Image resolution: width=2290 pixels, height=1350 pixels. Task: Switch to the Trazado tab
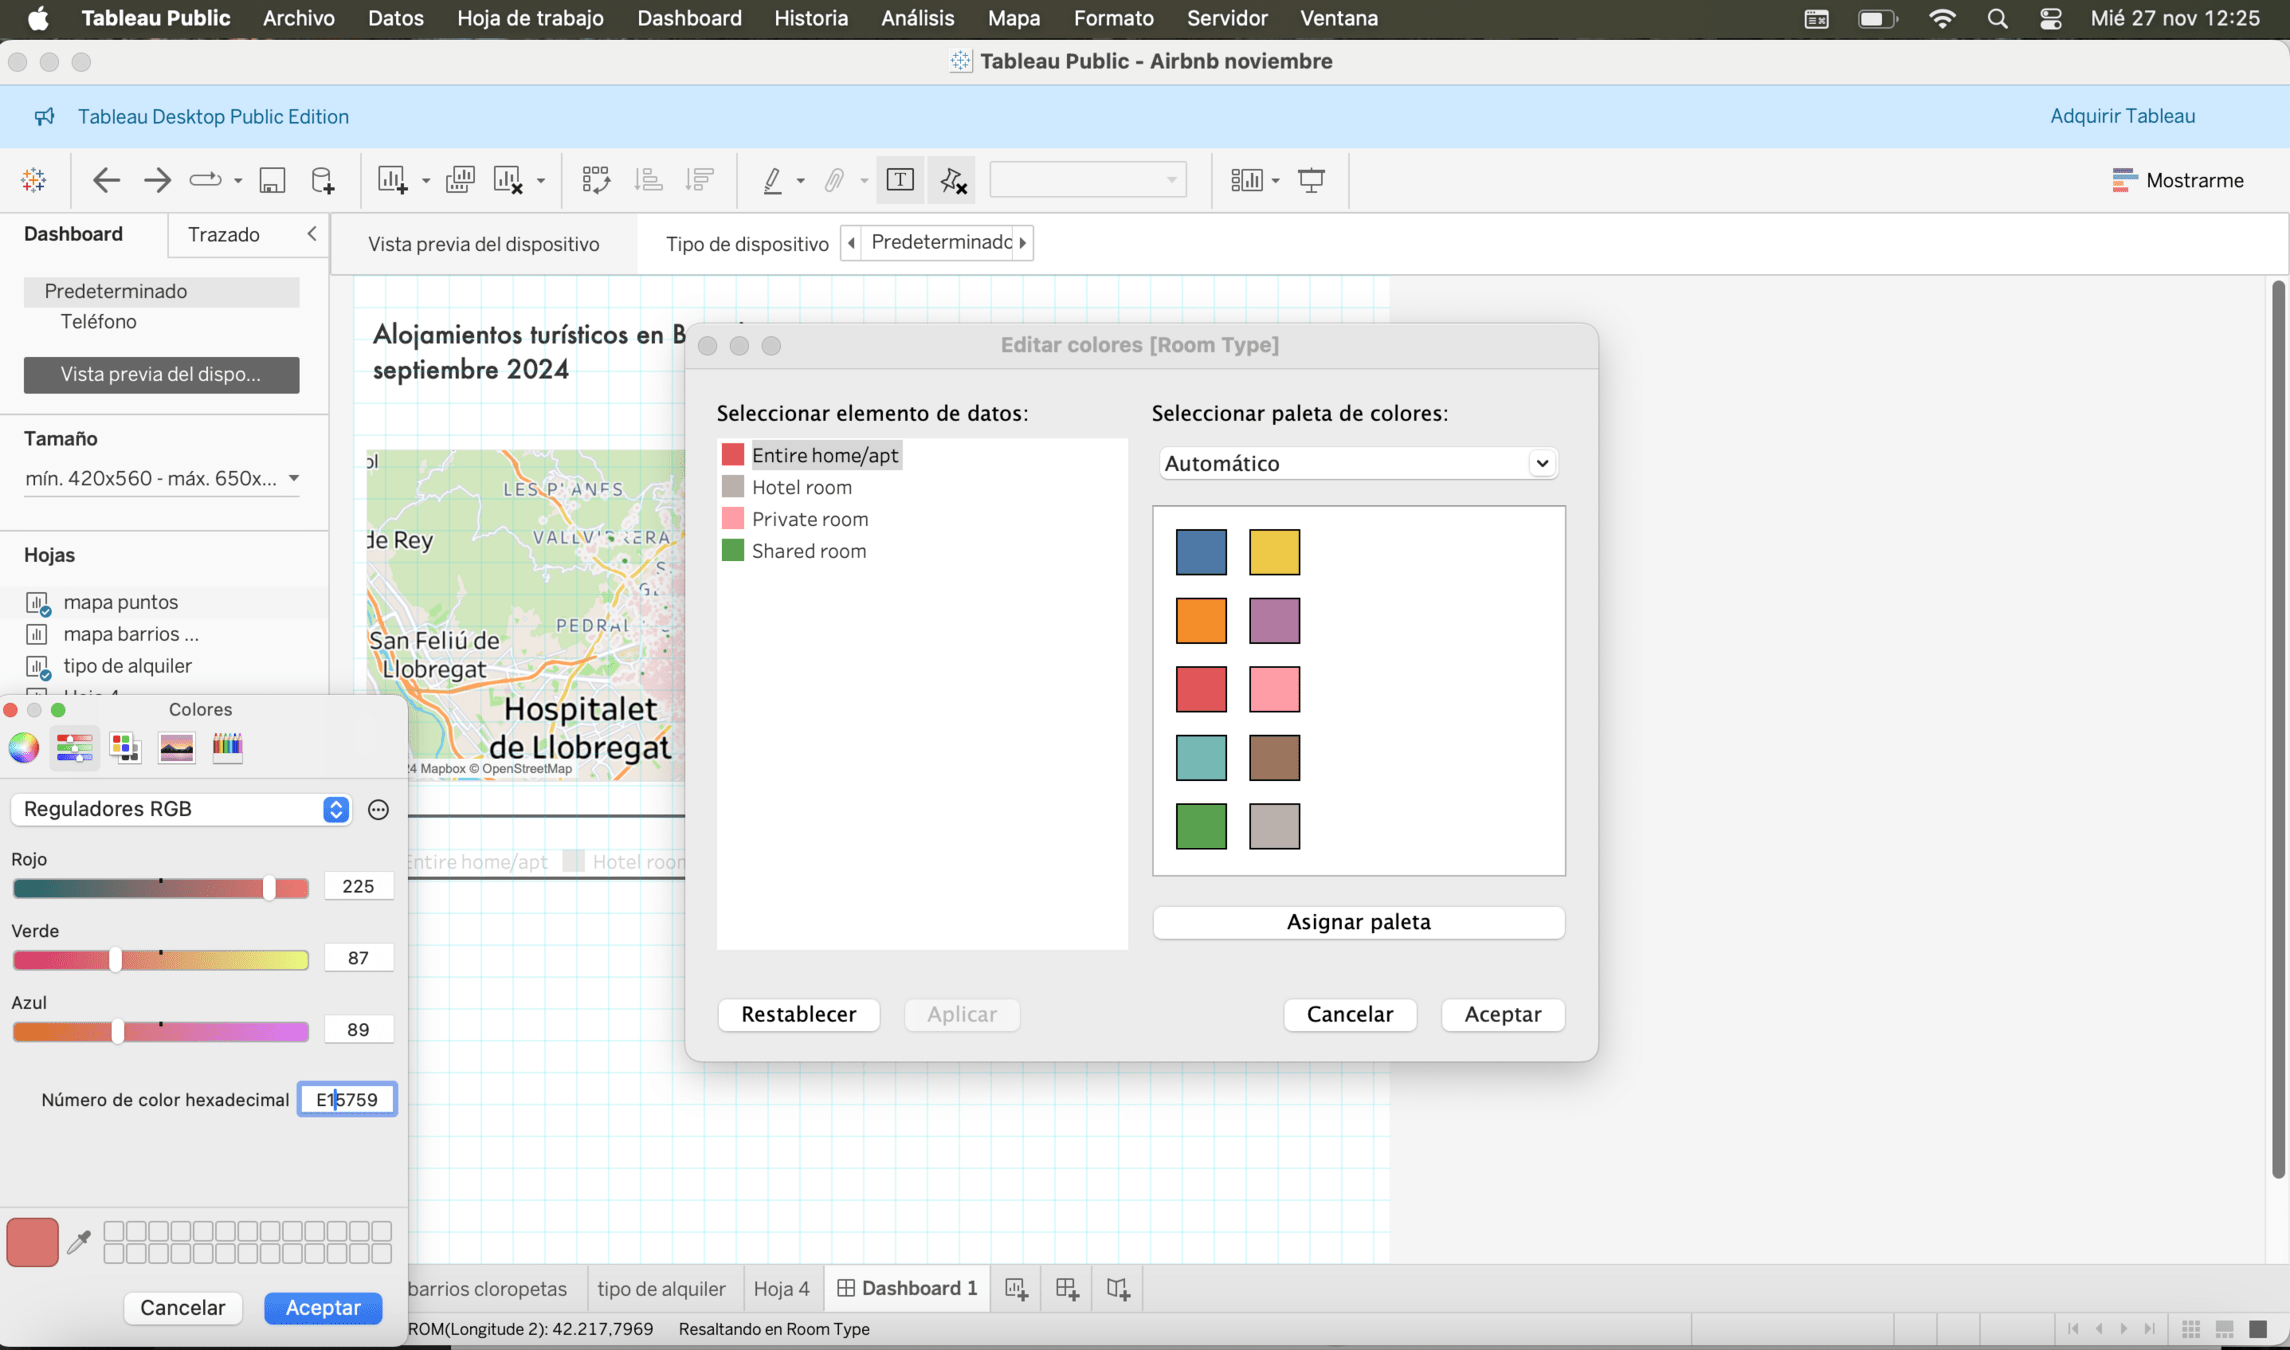point(224,234)
